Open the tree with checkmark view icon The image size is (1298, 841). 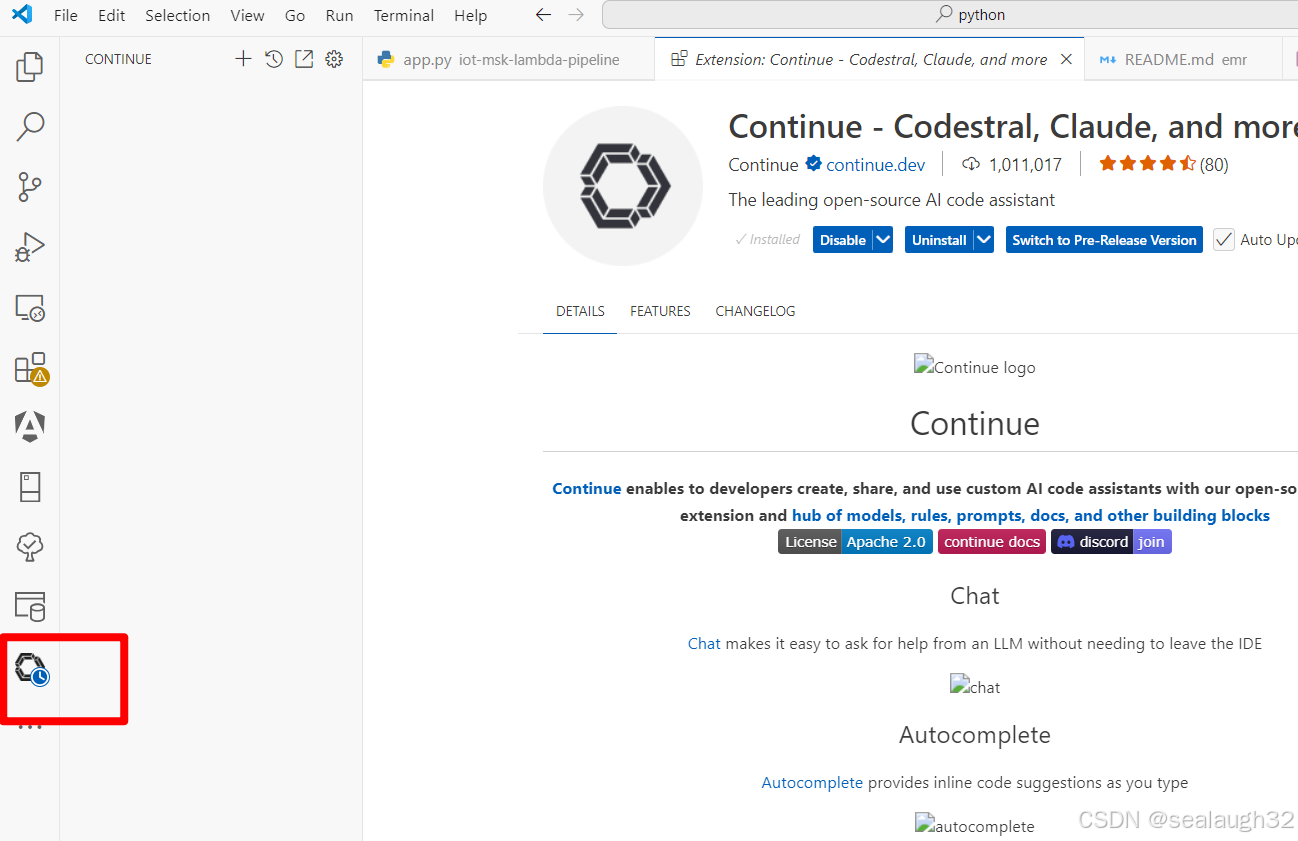pyautogui.click(x=30, y=547)
